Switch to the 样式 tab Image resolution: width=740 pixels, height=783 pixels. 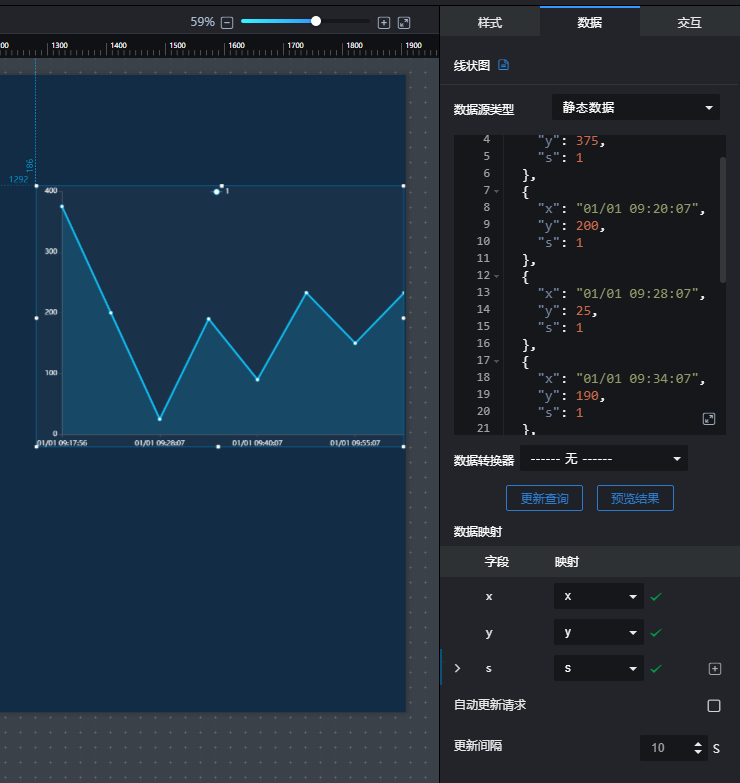pyautogui.click(x=490, y=22)
